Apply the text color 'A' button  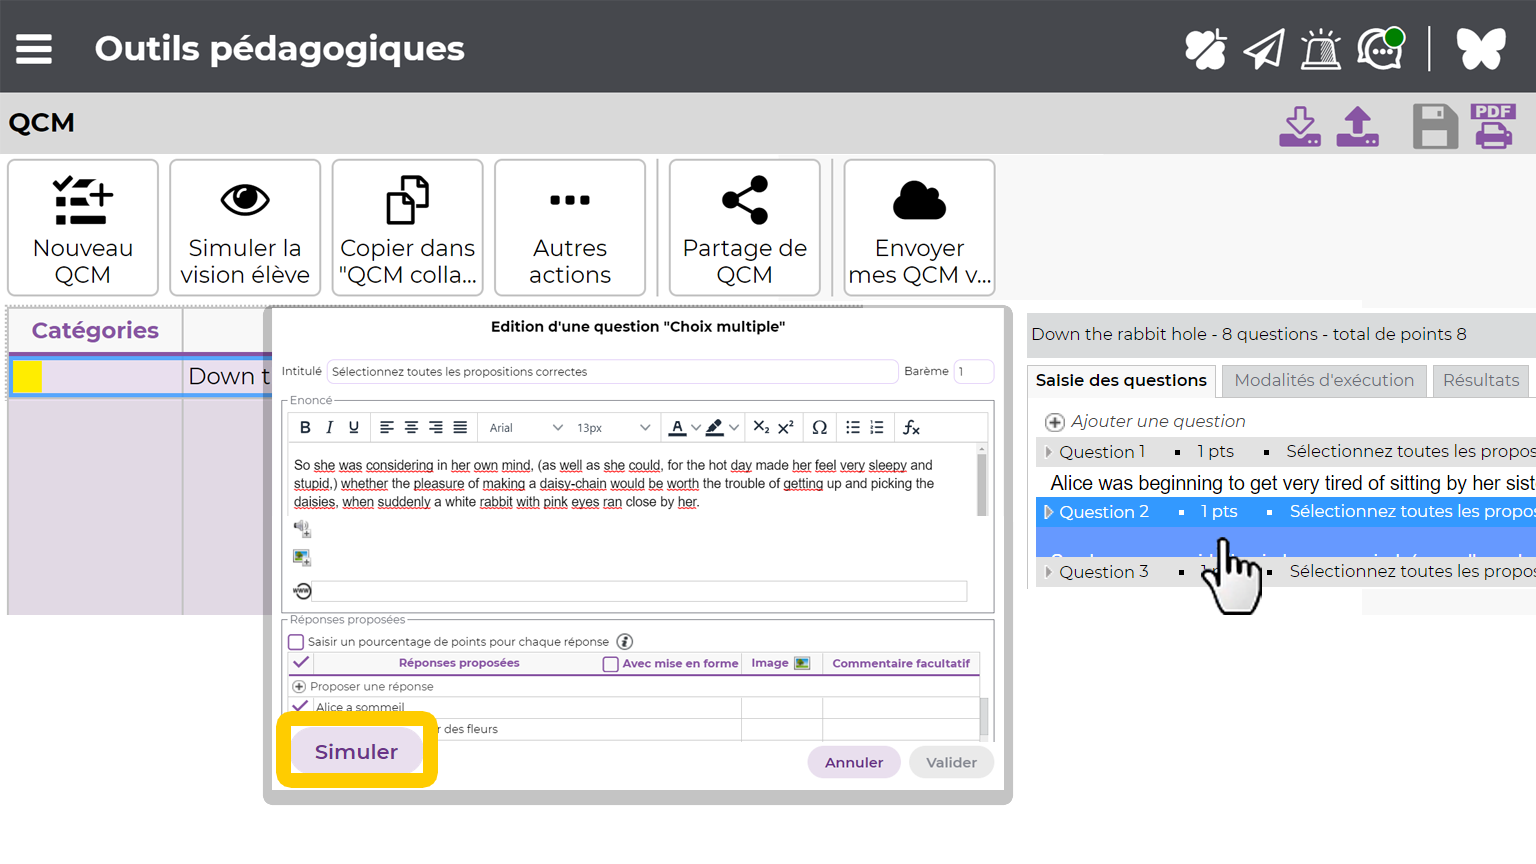677,428
